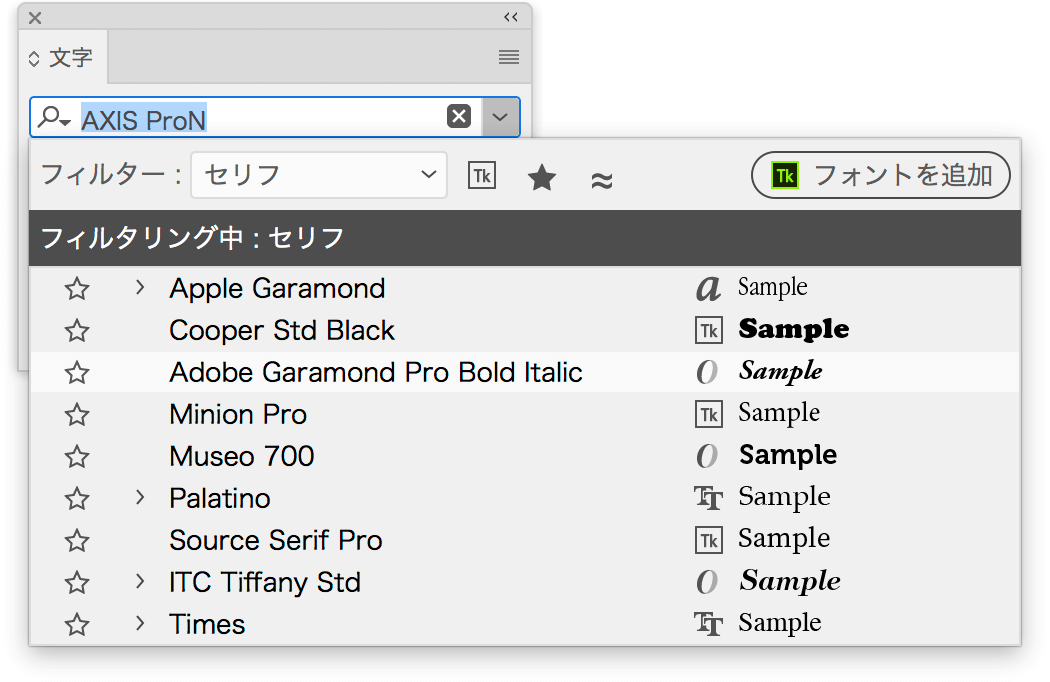The width and height of the screenshot is (1050, 682).
Task: Select Apple Garamond font
Action: click(x=277, y=289)
